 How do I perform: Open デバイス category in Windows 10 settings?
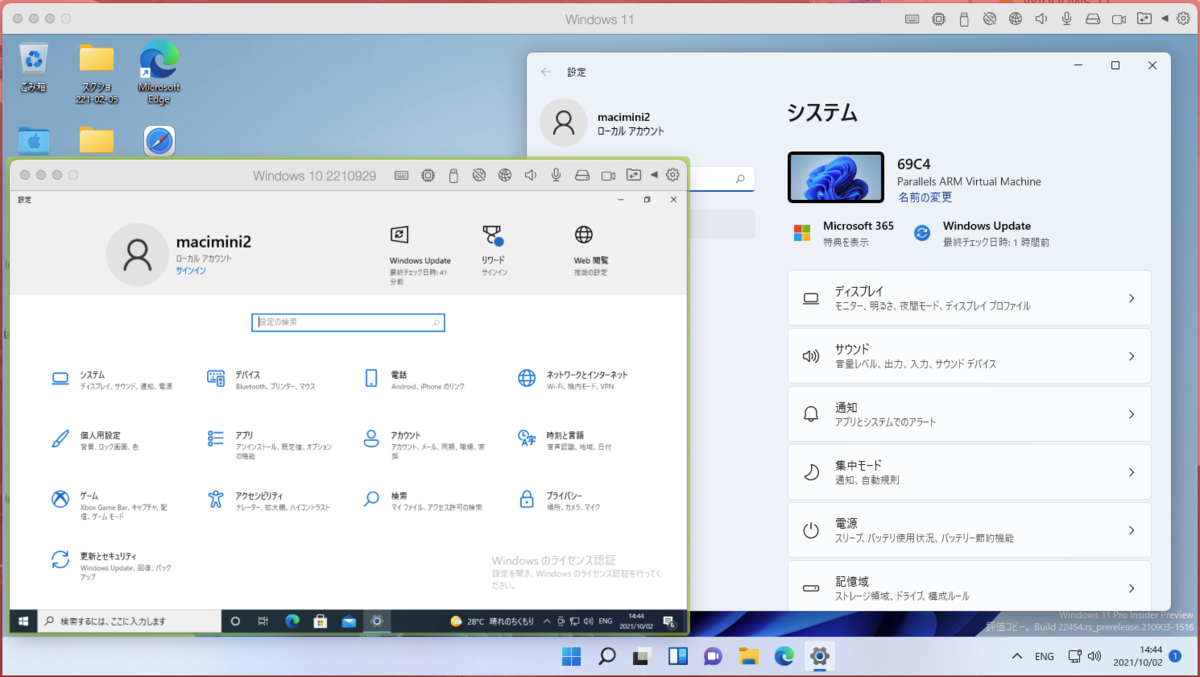[262, 379]
